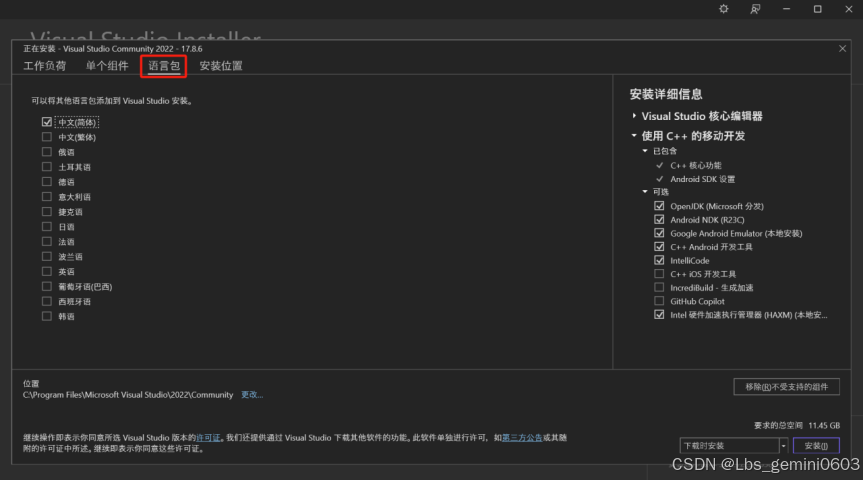Collapse 使用 C++ 的移动开发 node
Image resolution: width=864 pixels, height=480 pixels.
tap(634, 136)
